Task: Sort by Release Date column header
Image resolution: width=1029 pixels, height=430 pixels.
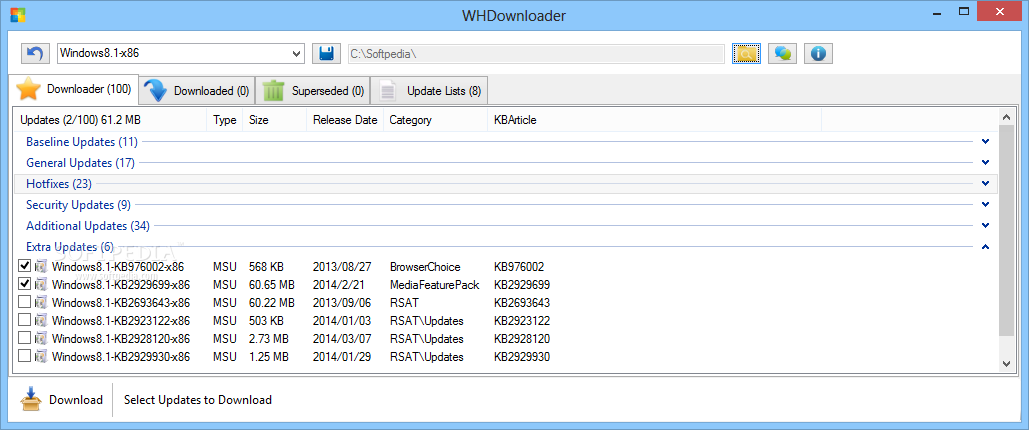Action: pos(345,120)
